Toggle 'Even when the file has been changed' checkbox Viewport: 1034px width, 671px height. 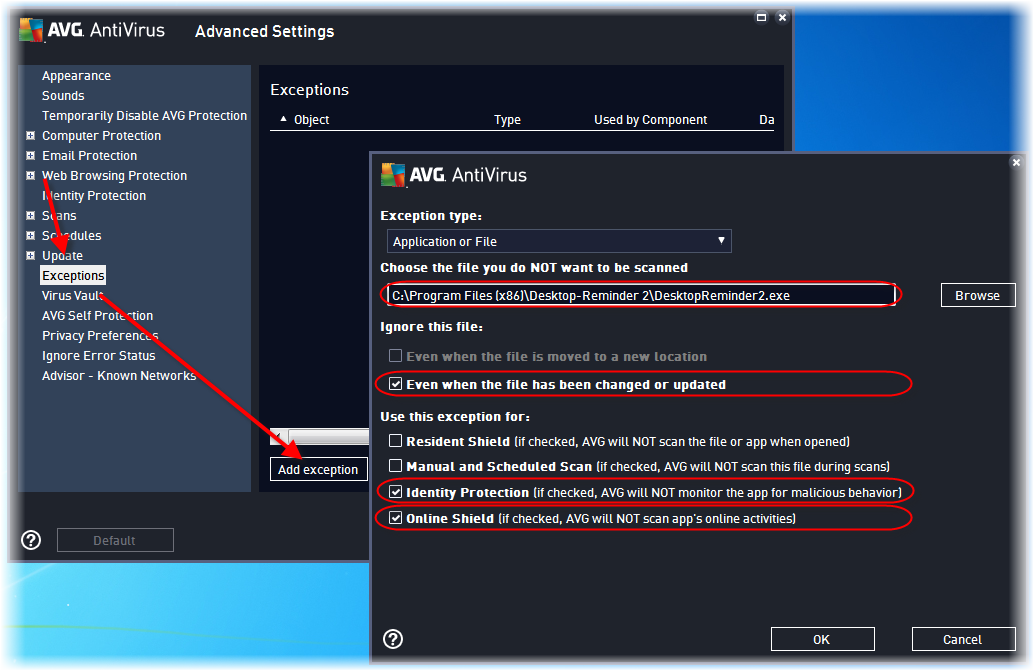(x=395, y=384)
